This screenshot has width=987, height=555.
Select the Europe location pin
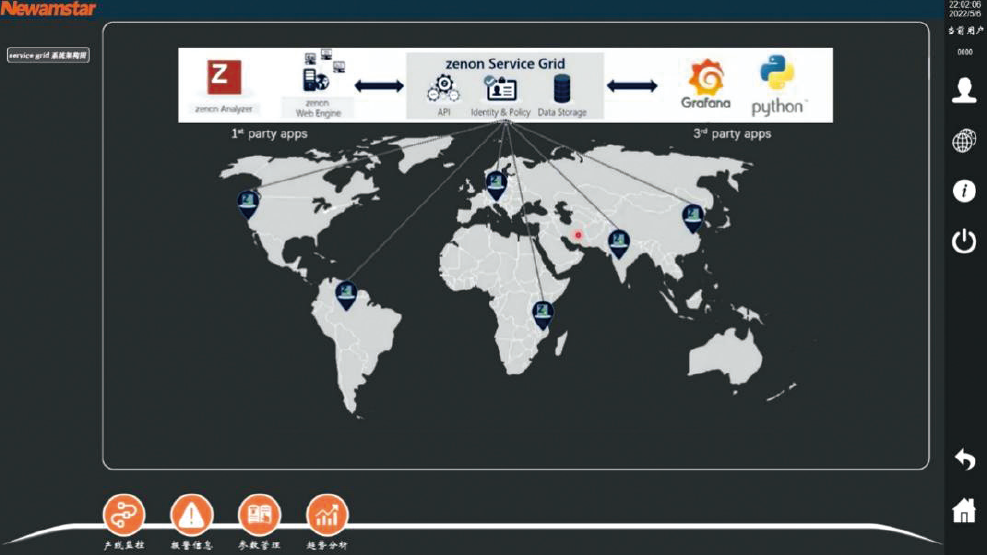click(496, 186)
